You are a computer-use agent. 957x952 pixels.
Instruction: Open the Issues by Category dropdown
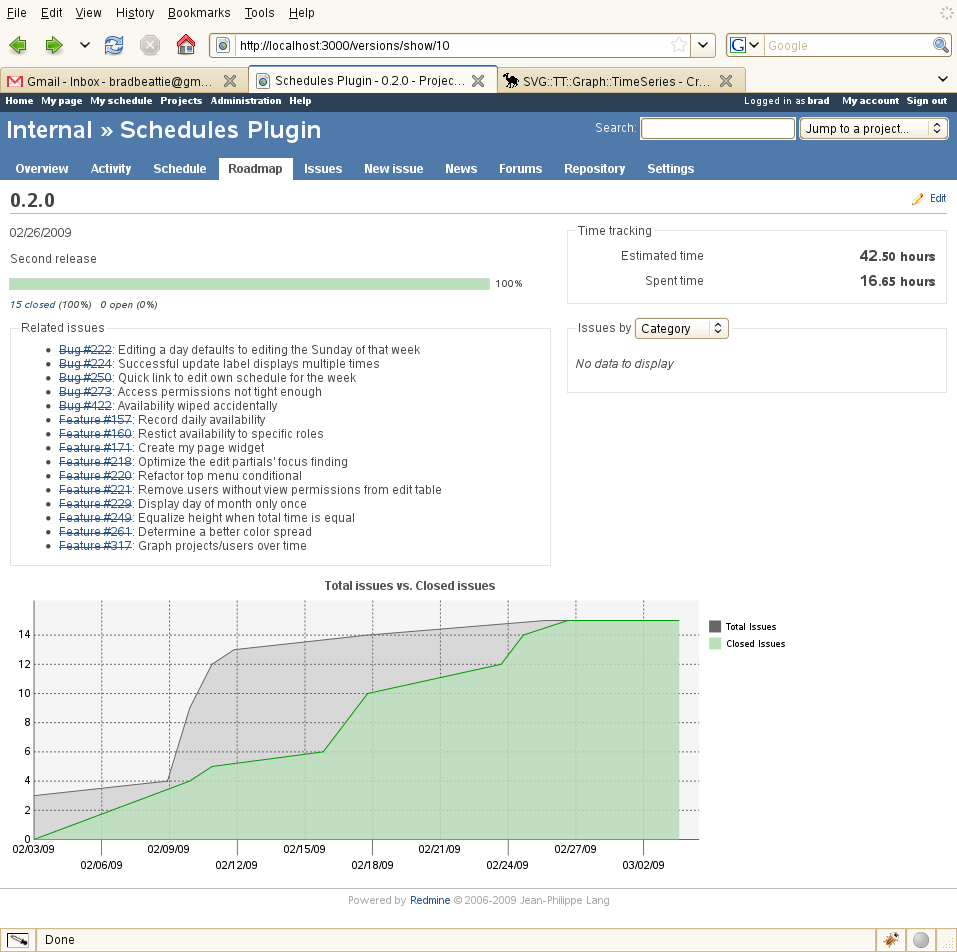(x=681, y=328)
